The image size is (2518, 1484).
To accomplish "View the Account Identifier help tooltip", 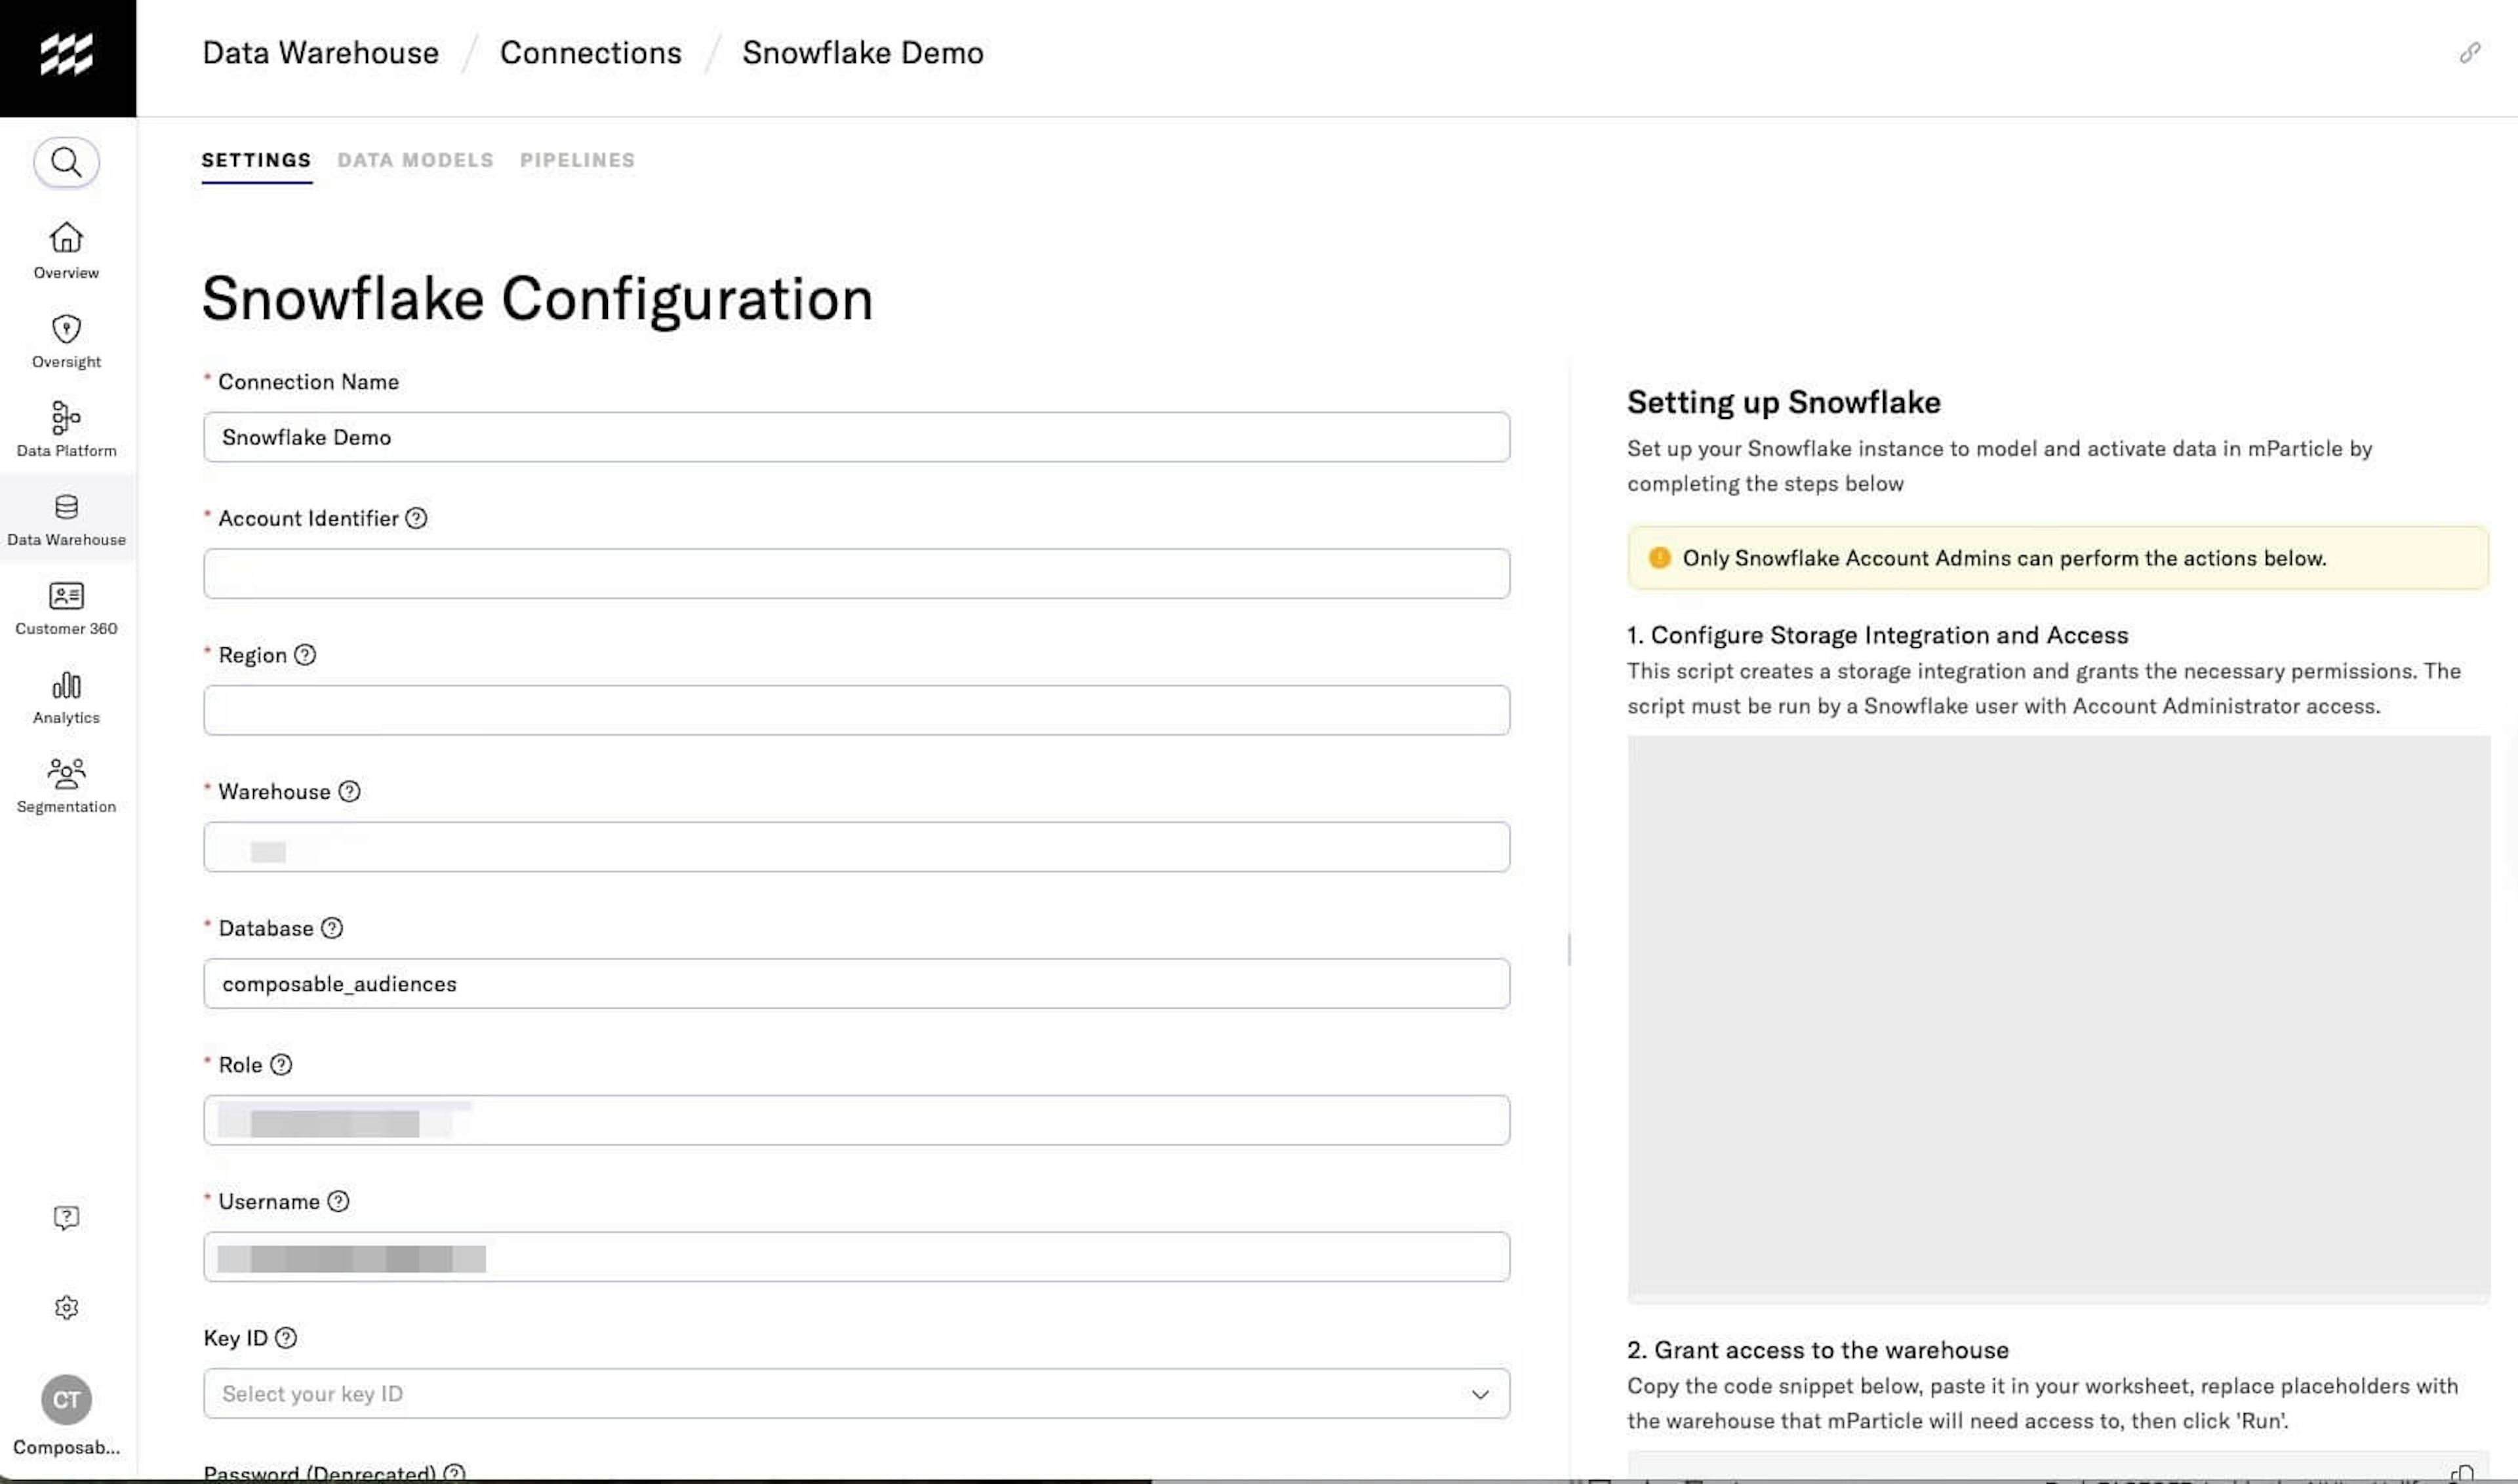I will [416, 518].
